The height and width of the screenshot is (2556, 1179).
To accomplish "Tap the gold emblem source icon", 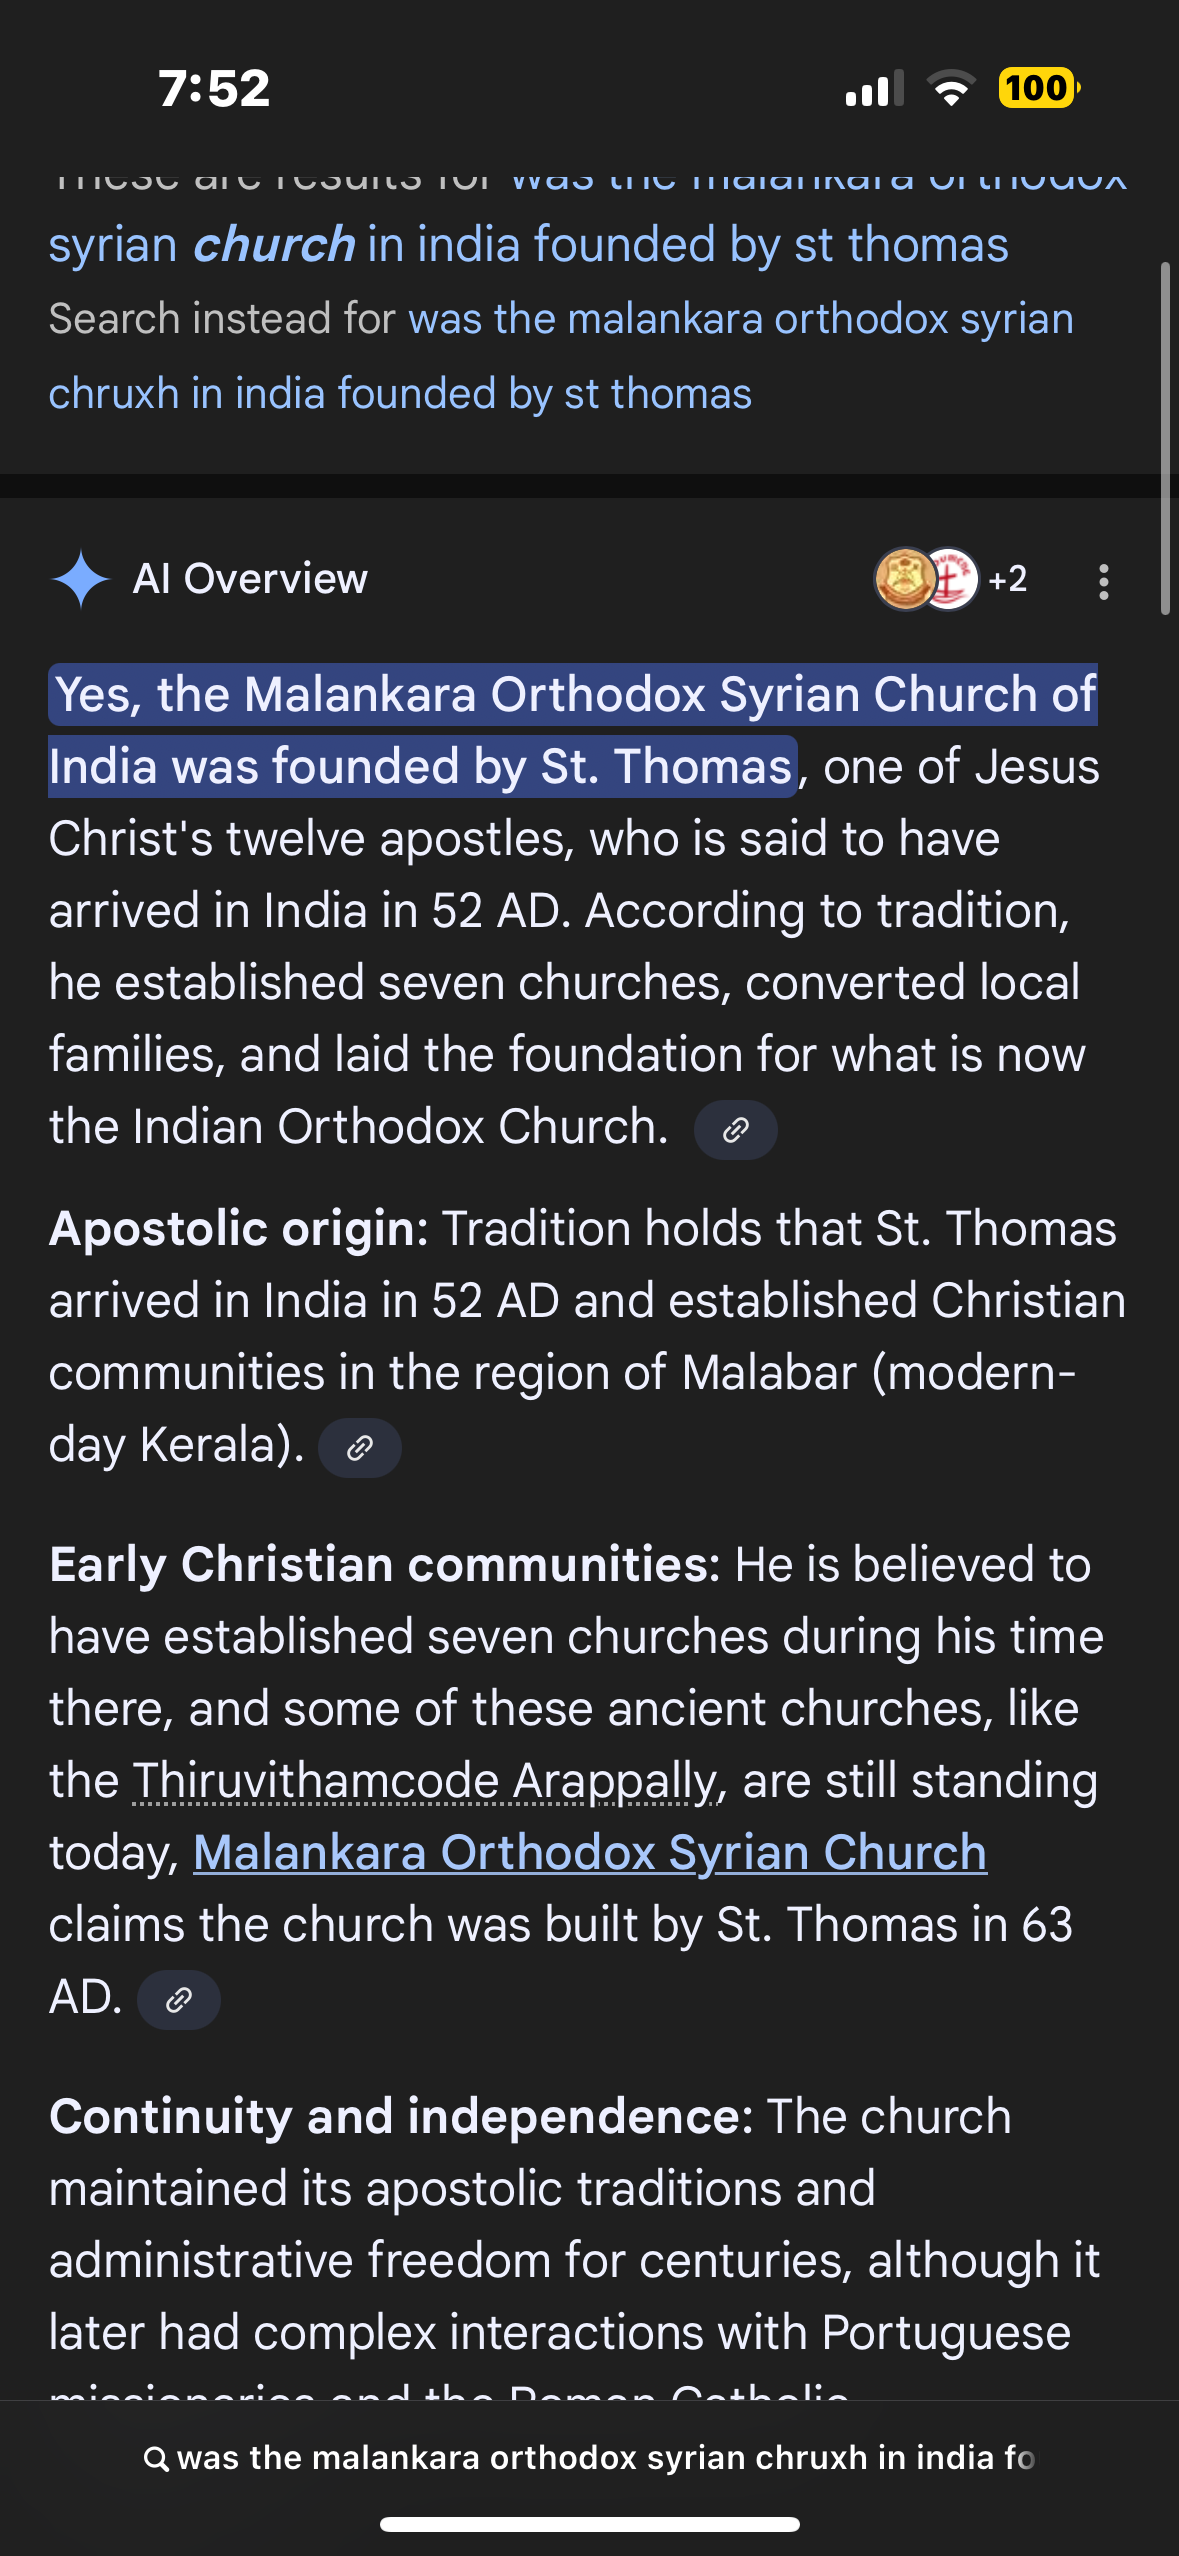I will coord(903,579).
